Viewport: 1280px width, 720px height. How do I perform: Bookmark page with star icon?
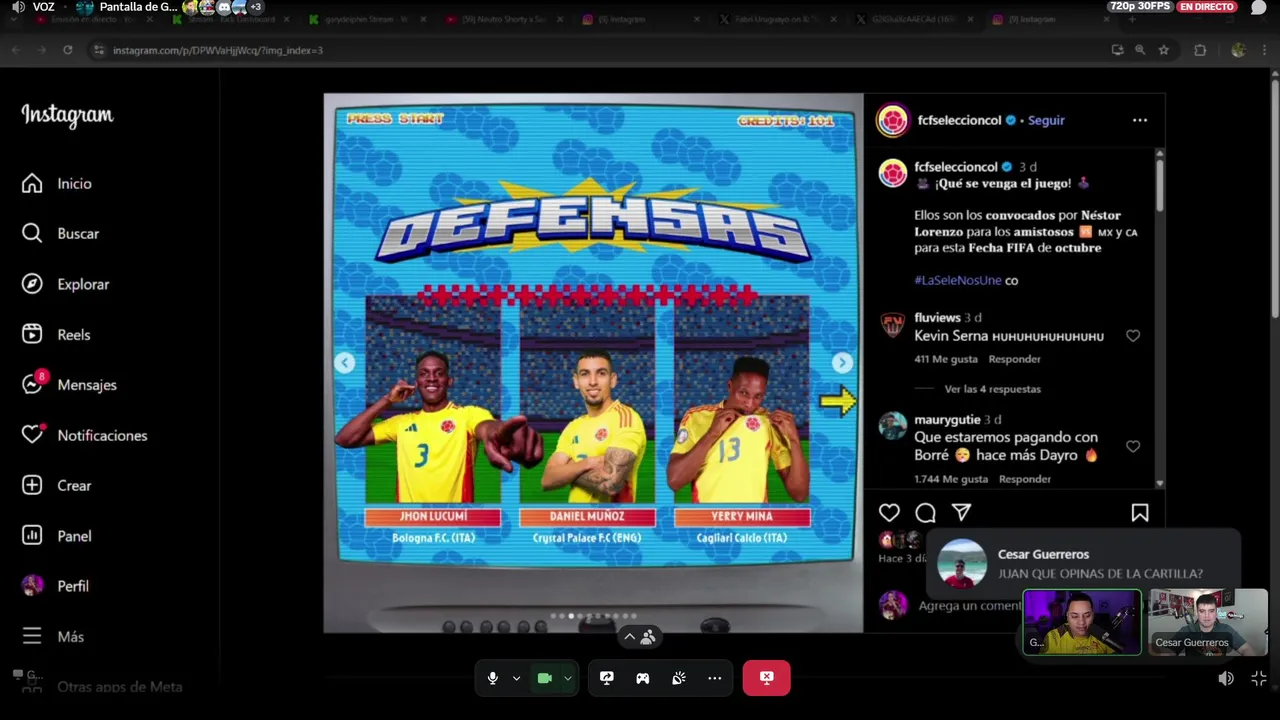tap(1163, 50)
